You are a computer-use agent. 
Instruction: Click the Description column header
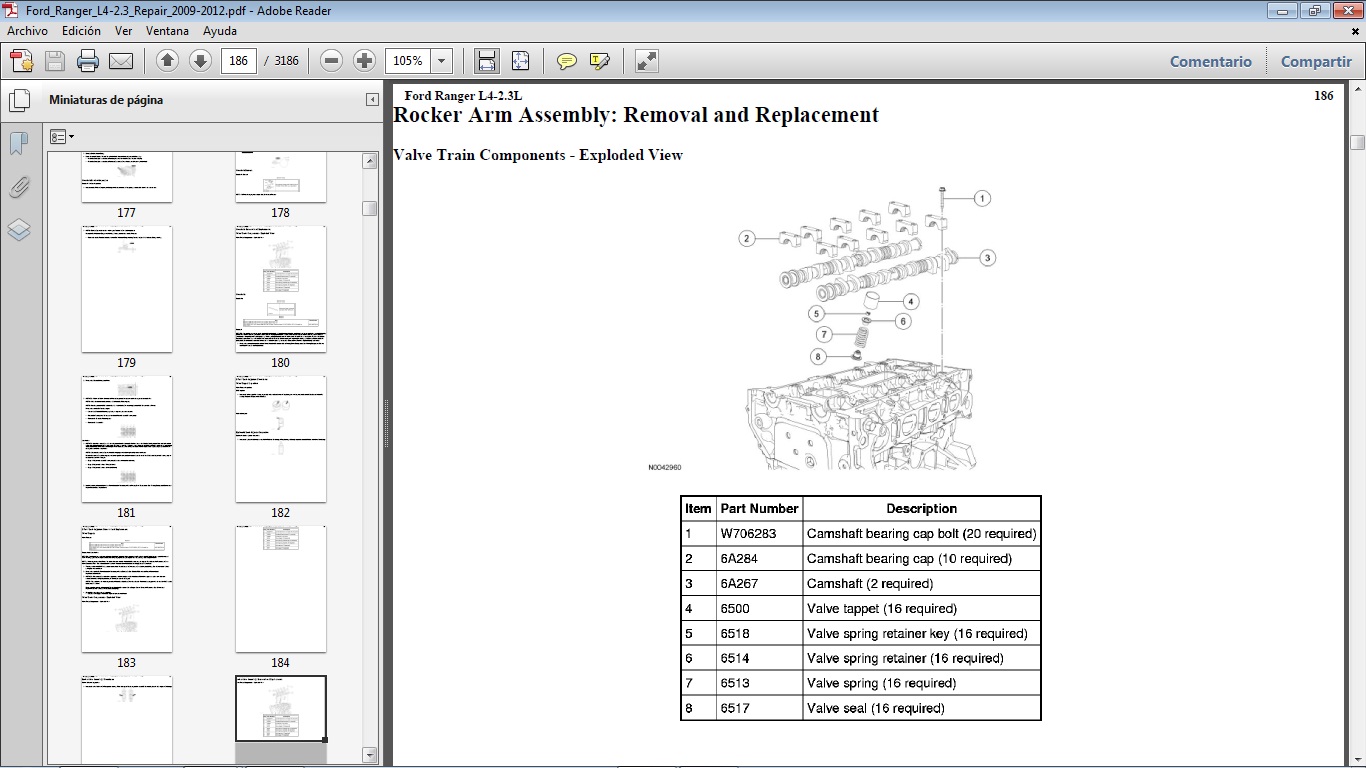921,508
